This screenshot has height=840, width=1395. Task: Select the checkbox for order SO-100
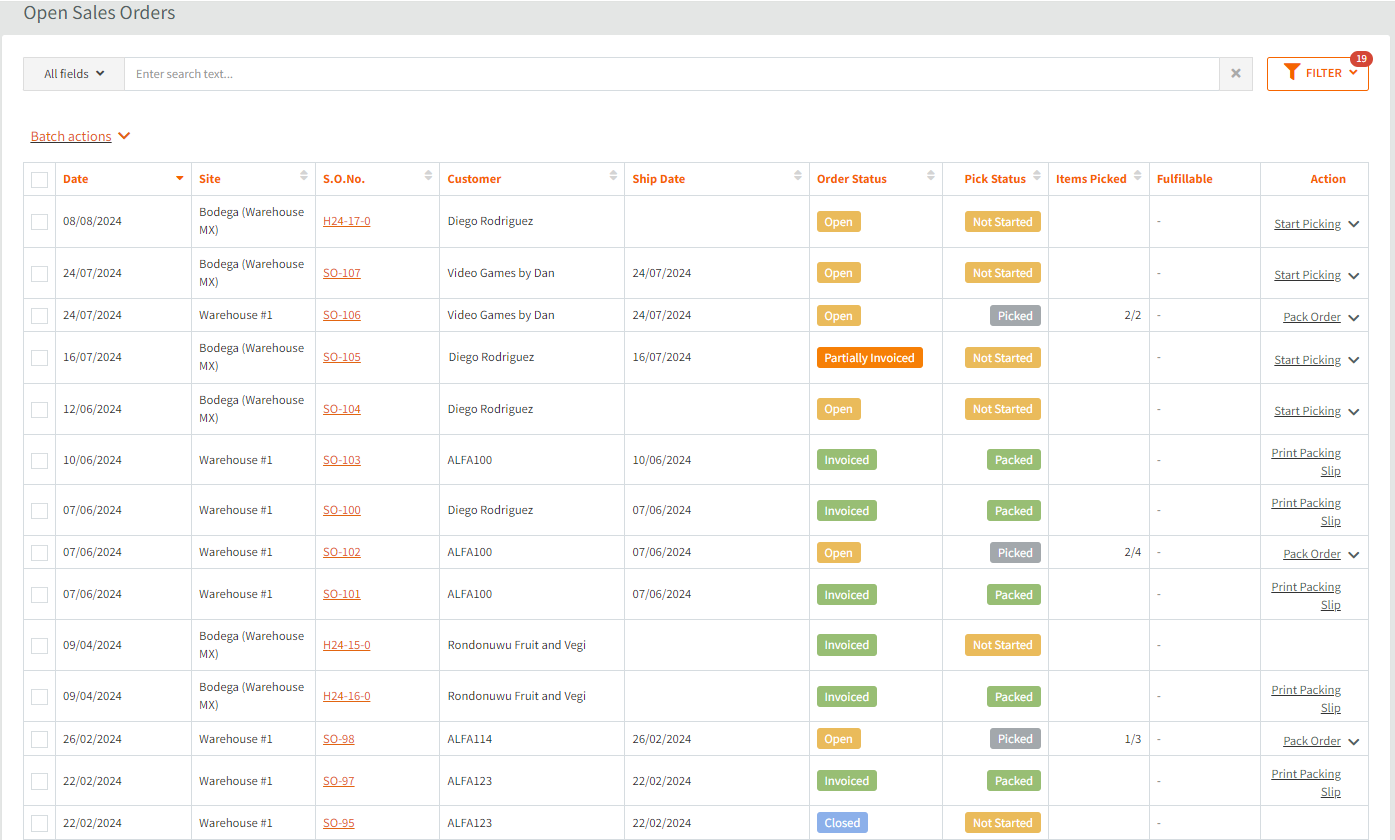(x=39, y=511)
